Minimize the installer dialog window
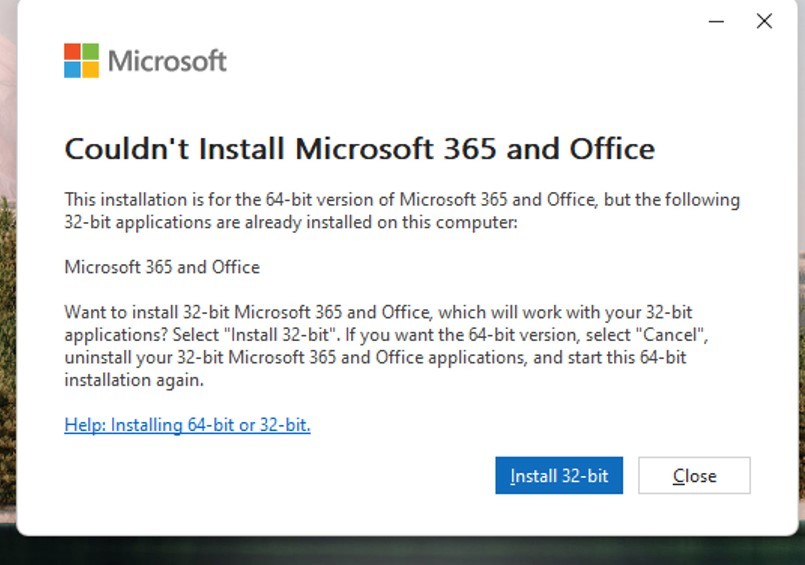This screenshot has height=565, width=805. point(716,21)
